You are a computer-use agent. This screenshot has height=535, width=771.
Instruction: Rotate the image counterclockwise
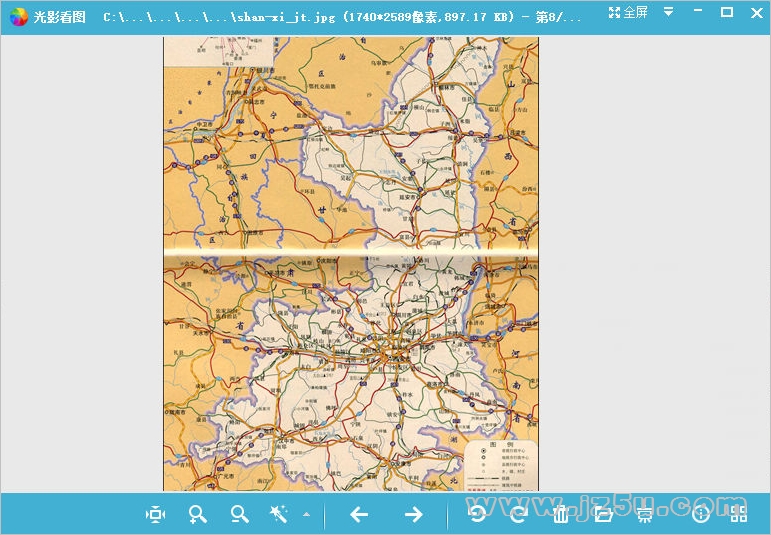coord(479,514)
